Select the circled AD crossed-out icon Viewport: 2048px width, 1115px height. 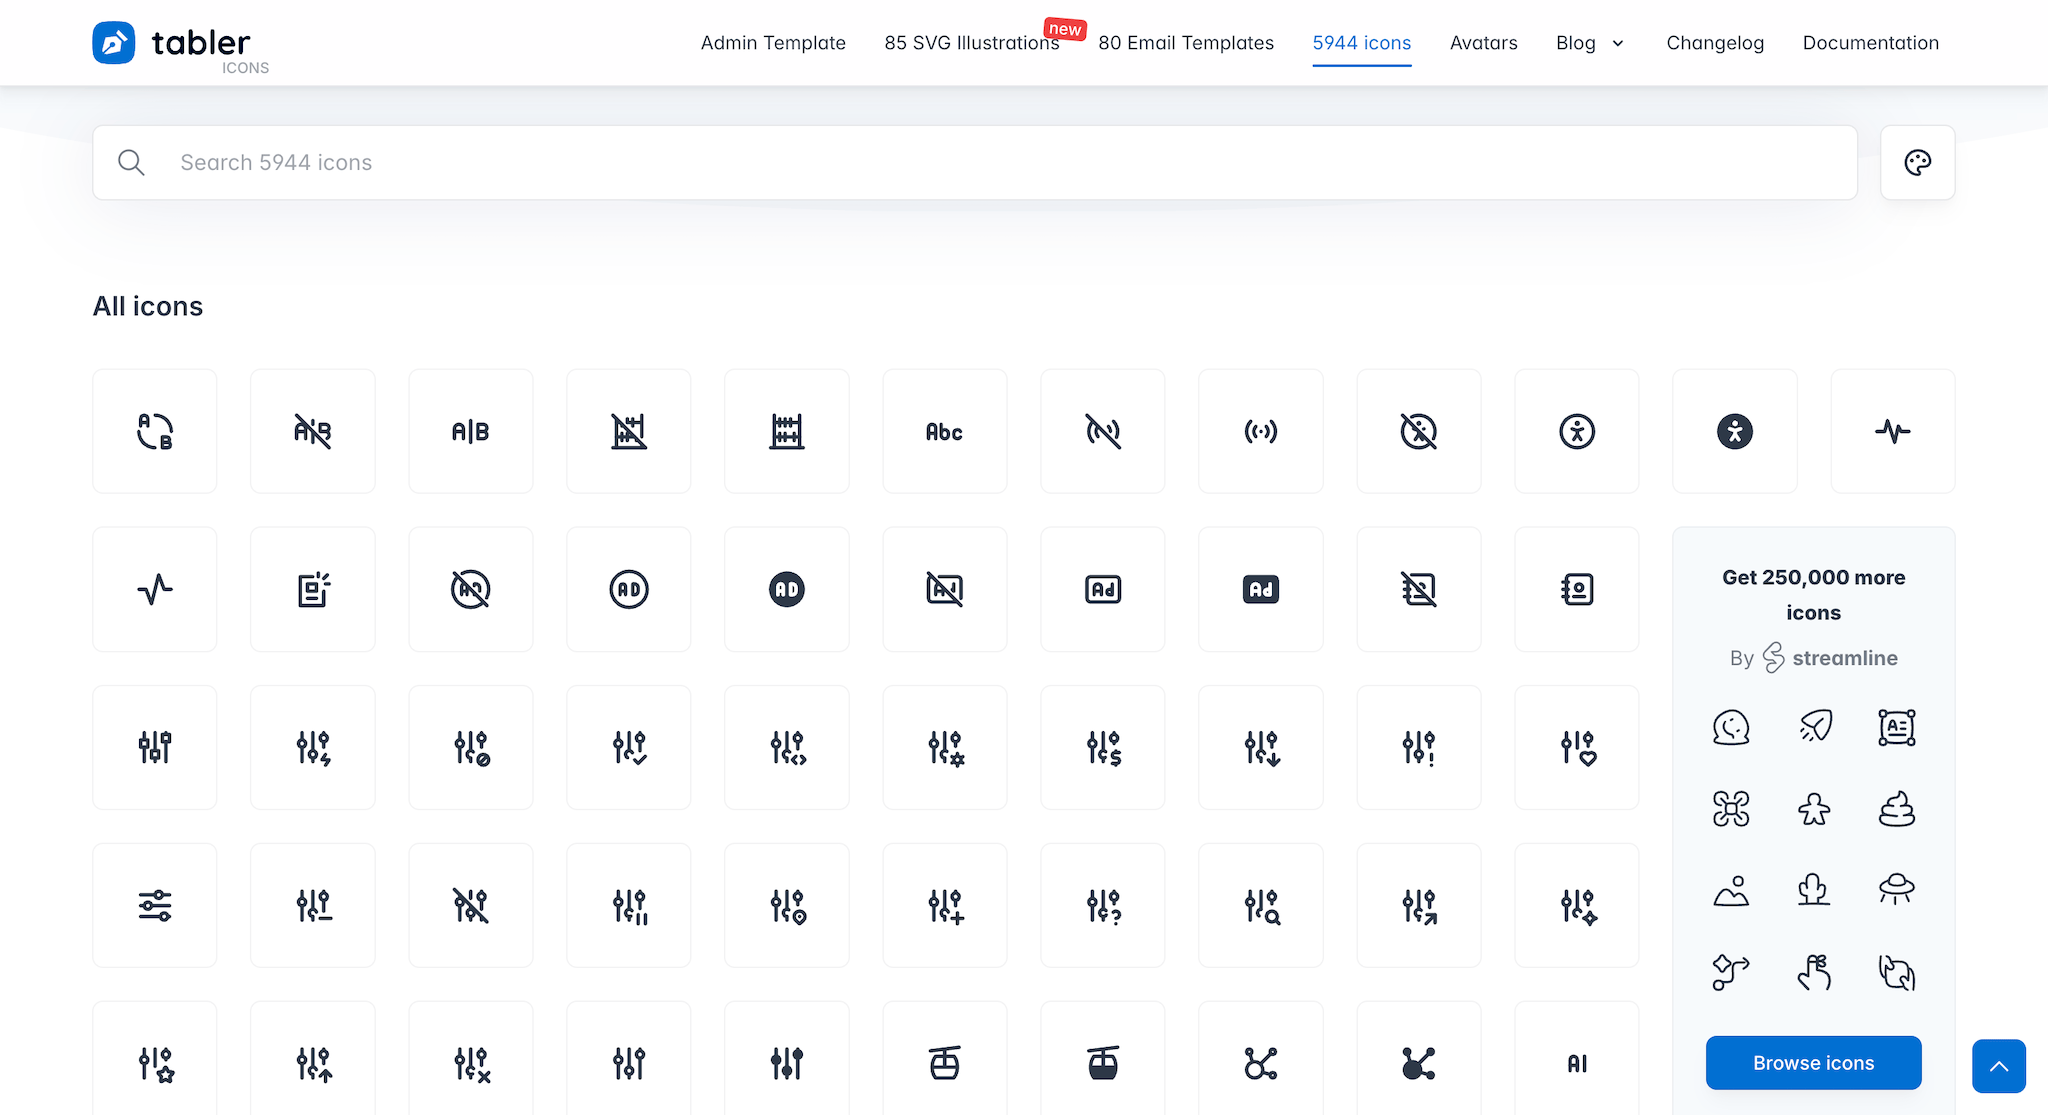pyautogui.click(x=471, y=589)
